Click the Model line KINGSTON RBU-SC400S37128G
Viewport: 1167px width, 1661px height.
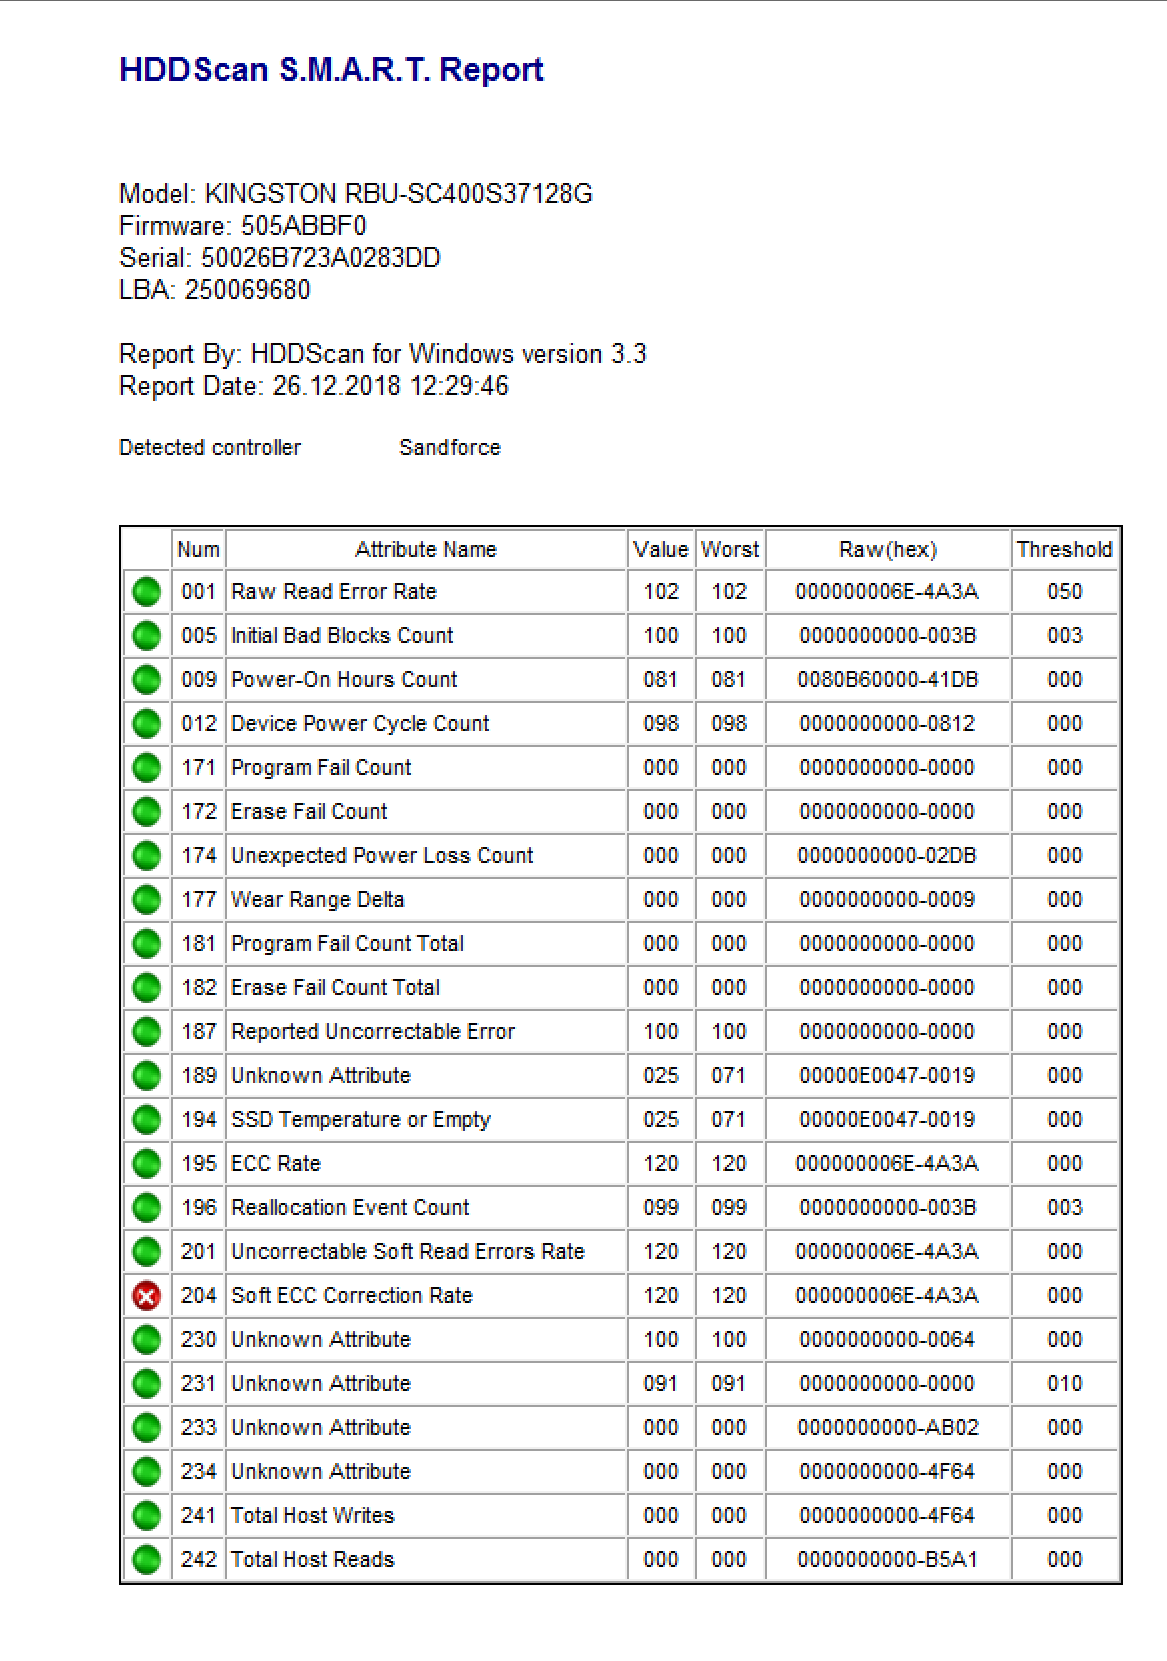(x=356, y=194)
